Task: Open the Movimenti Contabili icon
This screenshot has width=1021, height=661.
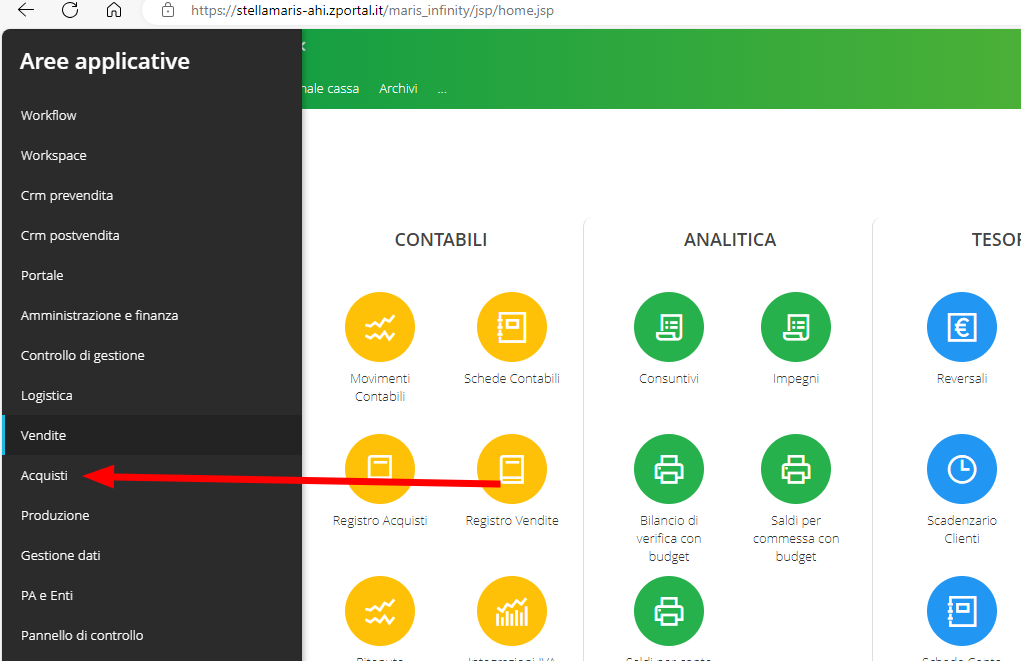Action: tap(379, 327)
